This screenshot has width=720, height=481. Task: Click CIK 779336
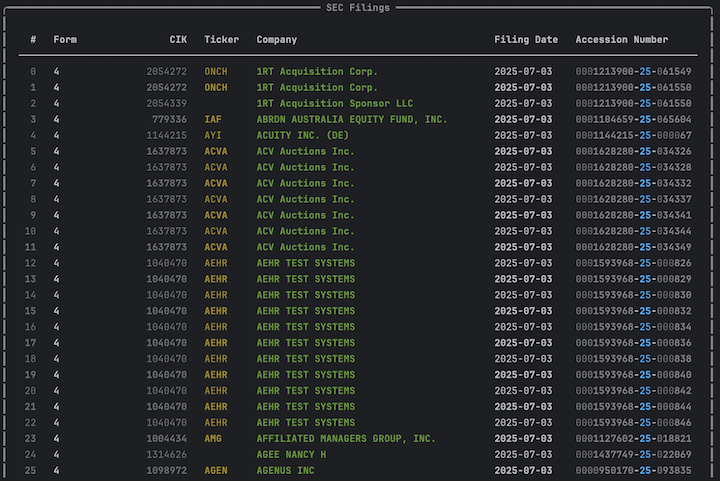point(169,119)
